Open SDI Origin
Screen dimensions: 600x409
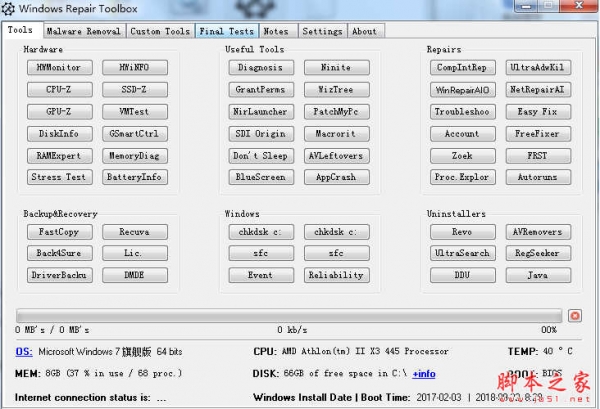(x=261, y=134)
